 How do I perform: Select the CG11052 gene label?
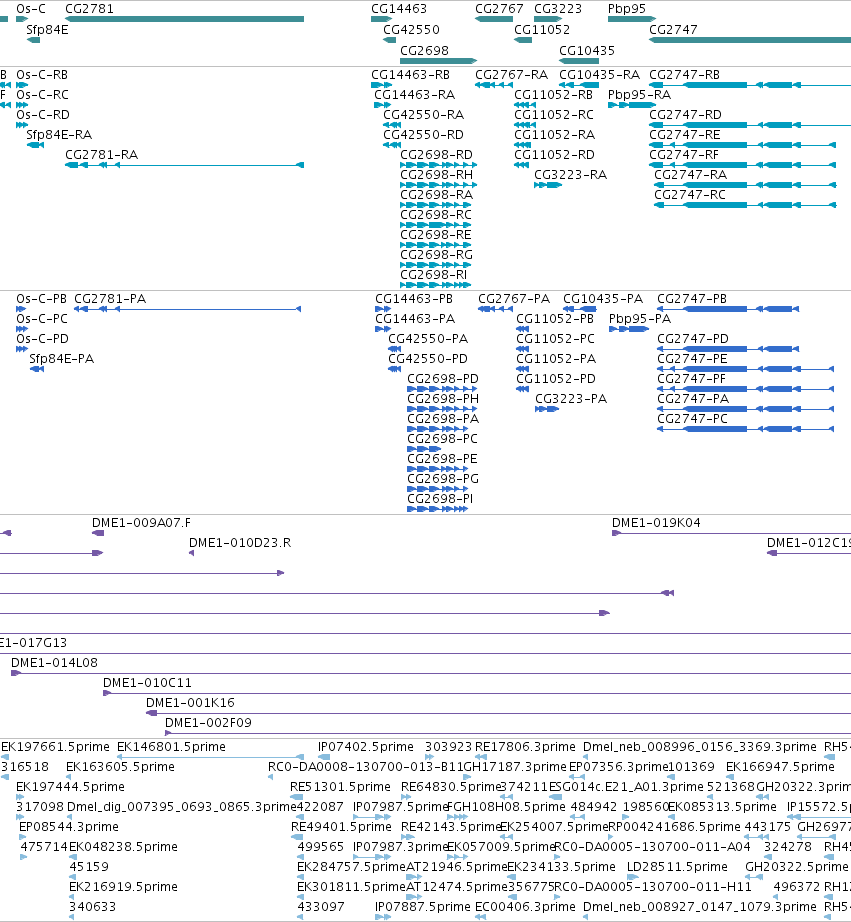542,29
